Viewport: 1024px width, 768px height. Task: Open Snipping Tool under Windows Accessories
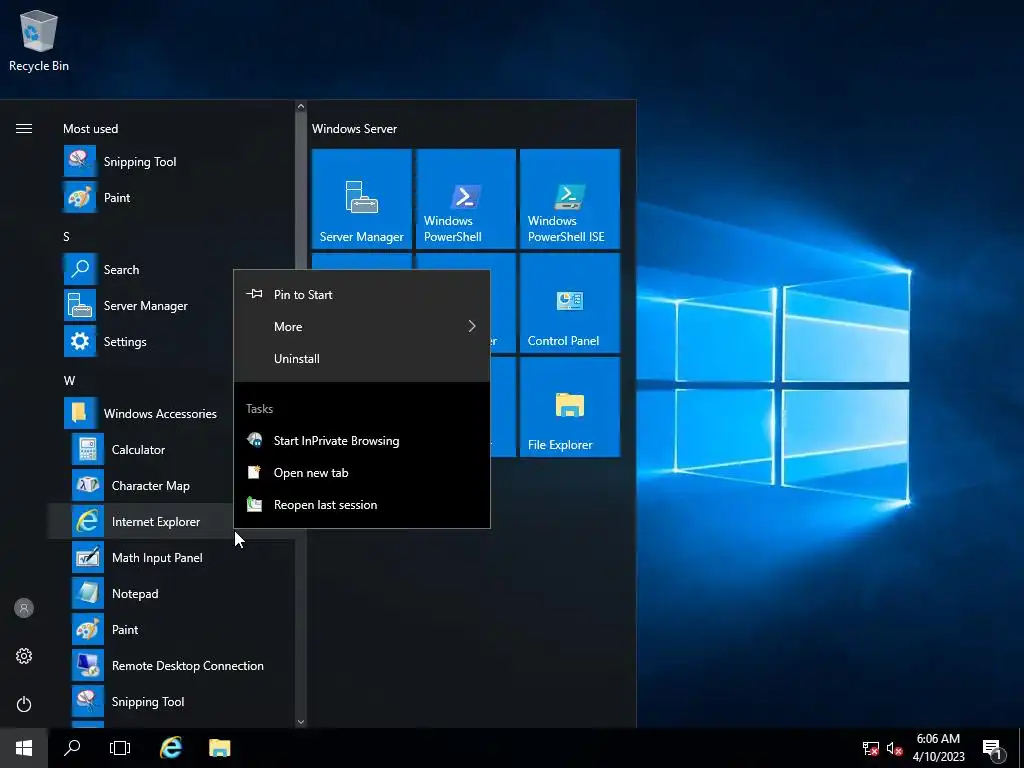tap(171, 701)
